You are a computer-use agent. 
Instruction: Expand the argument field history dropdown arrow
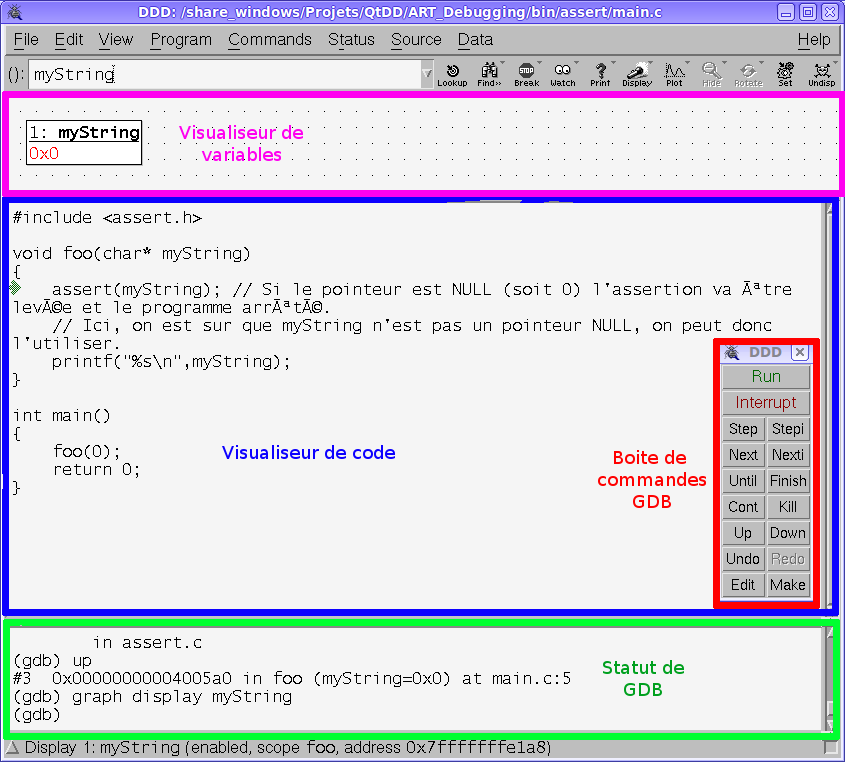427,74
